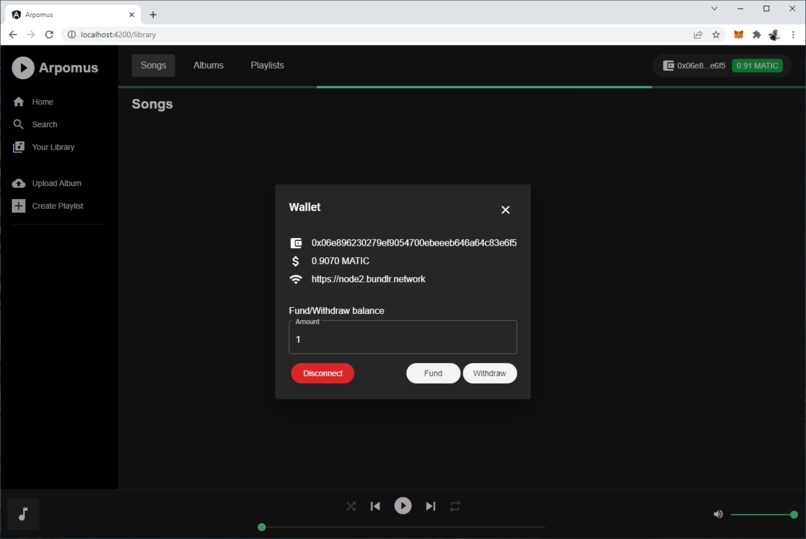The height and width of the screenshot is (539, 806).
Task: Share this page icon in address bar
Action: [x=698, y=34]
